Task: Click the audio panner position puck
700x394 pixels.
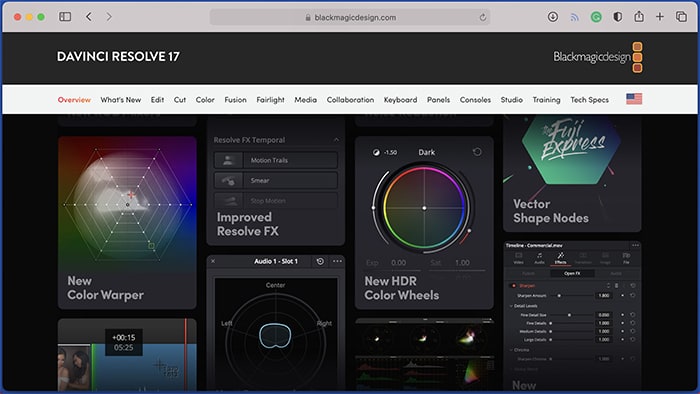Action: click(275, 336)
